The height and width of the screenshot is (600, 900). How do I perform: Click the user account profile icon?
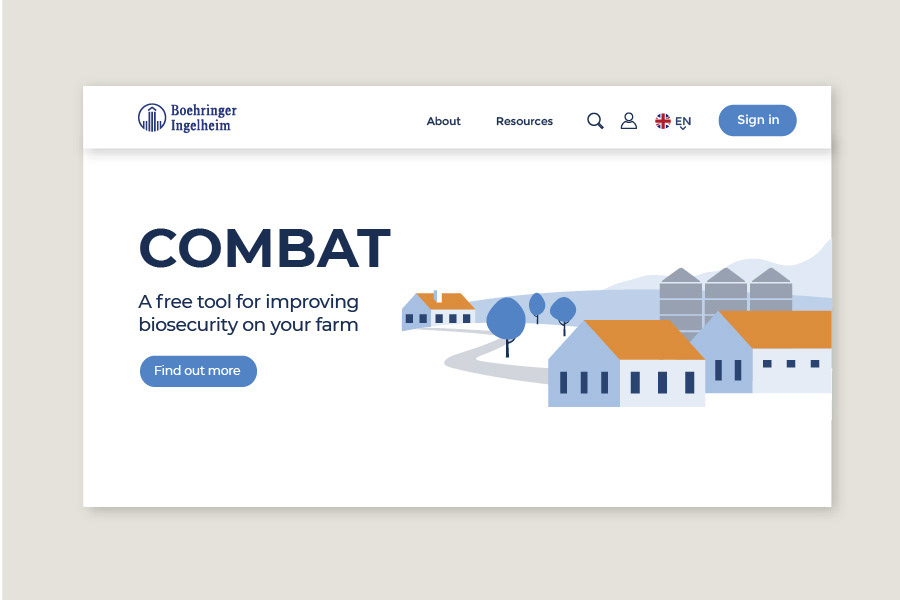point(629,121)
